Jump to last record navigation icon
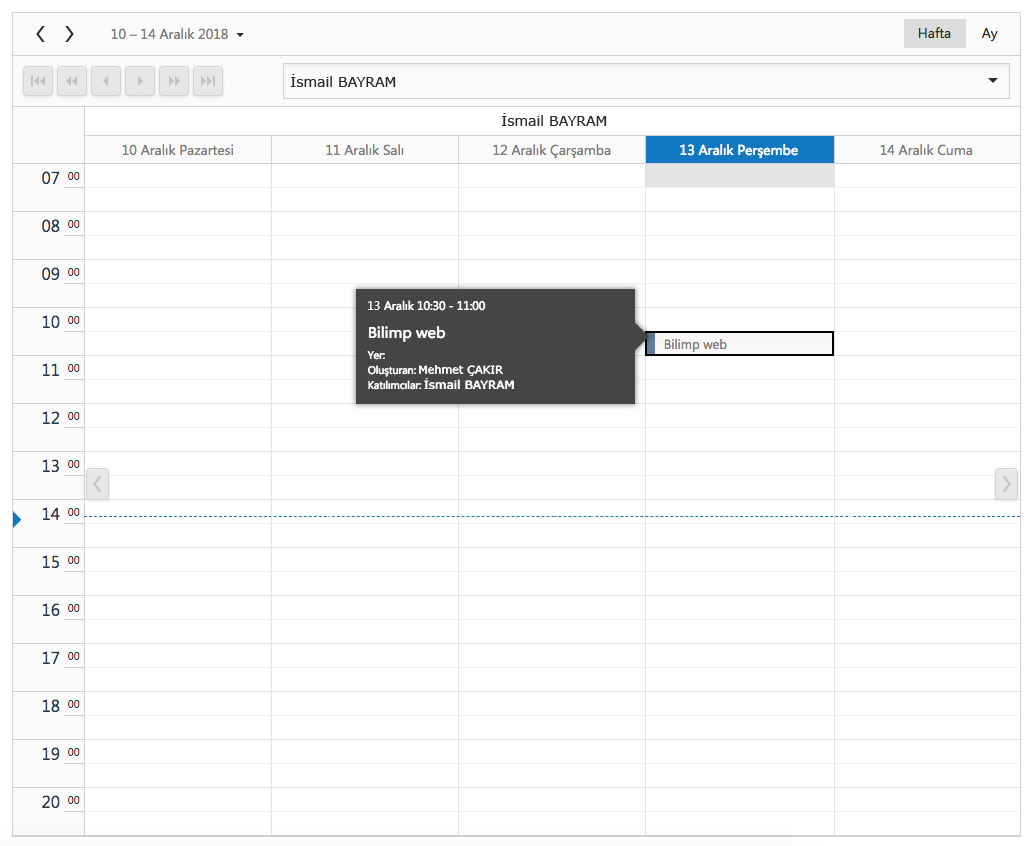The width and height of the screenshot is (1035, 846). [x=208, y=81]
